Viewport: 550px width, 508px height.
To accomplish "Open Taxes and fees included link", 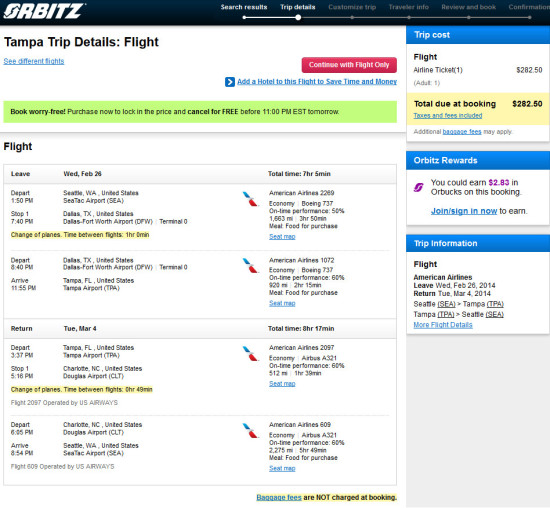I will (448, 115).
